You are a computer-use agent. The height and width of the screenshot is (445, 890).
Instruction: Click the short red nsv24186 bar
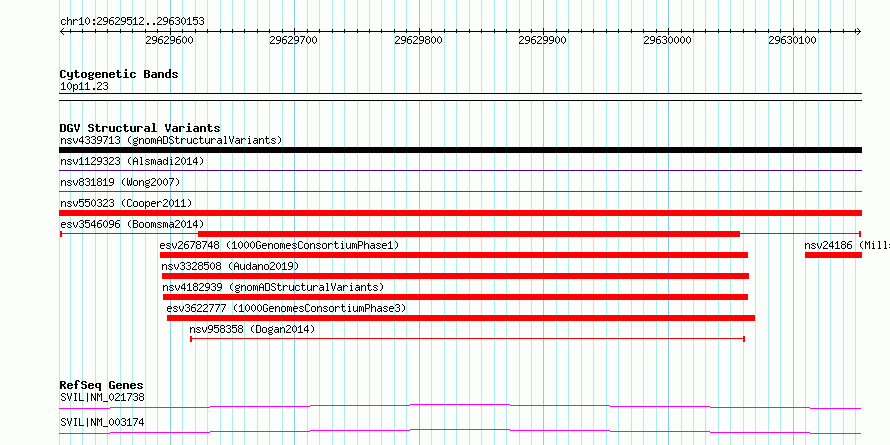(x=833, y=255)
